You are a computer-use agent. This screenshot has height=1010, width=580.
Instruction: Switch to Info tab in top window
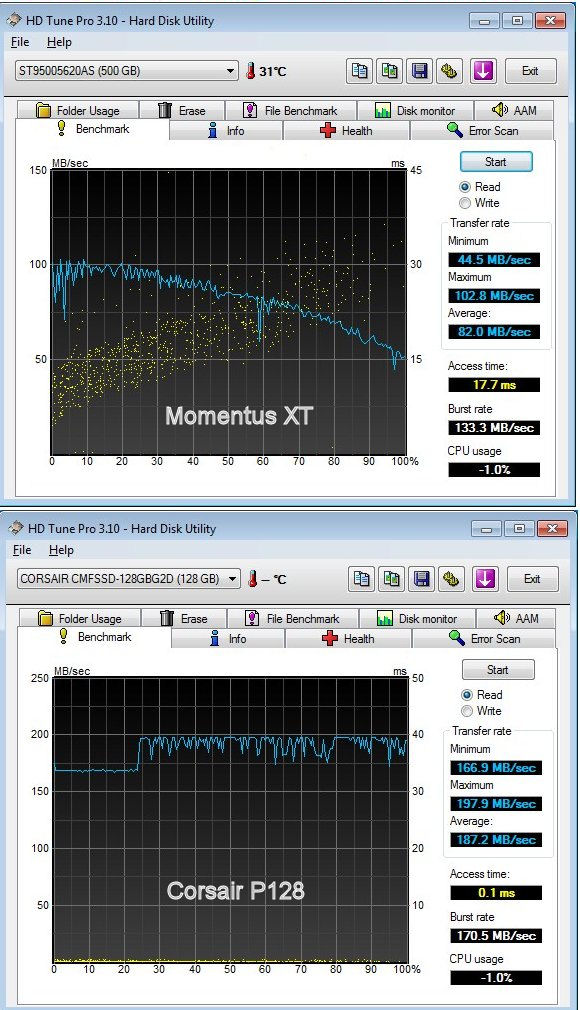(226, 131)
